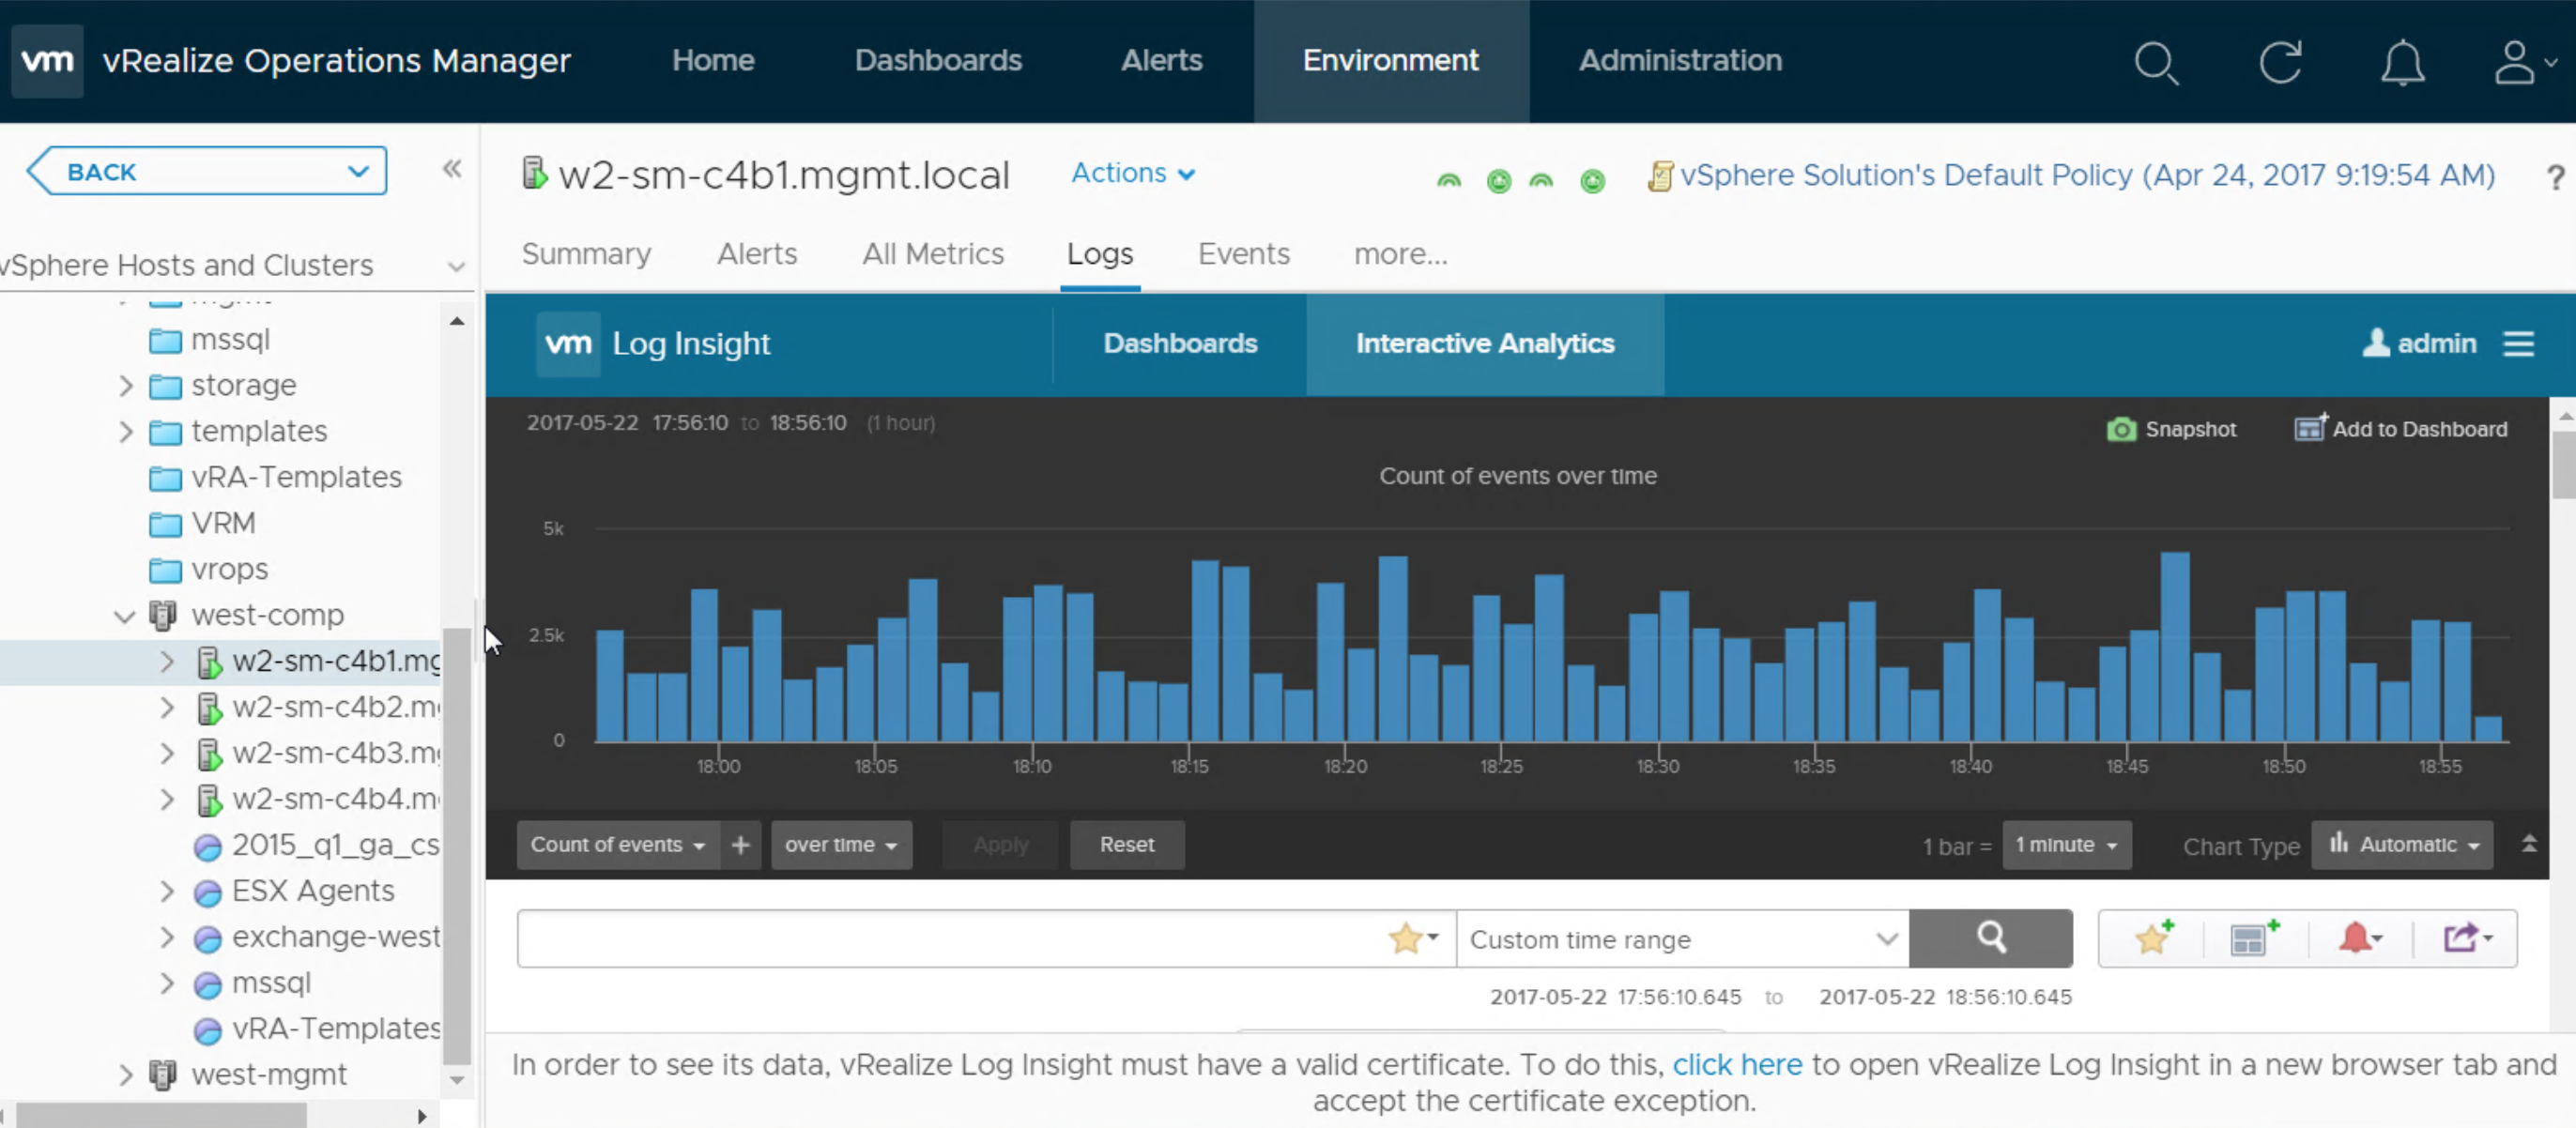This screenshot has width=2576, height=1128.
Task: Collapse the west-comp cluster
Action: [124, 616]
